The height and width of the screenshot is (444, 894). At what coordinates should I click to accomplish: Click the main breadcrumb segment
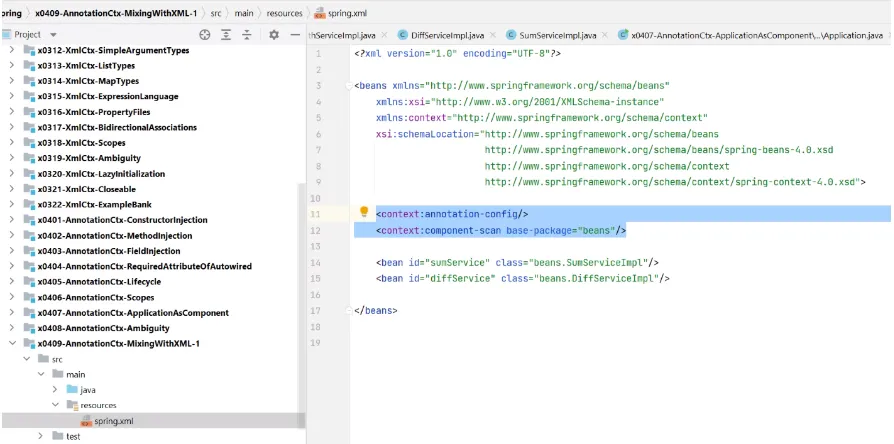[244, 13]
